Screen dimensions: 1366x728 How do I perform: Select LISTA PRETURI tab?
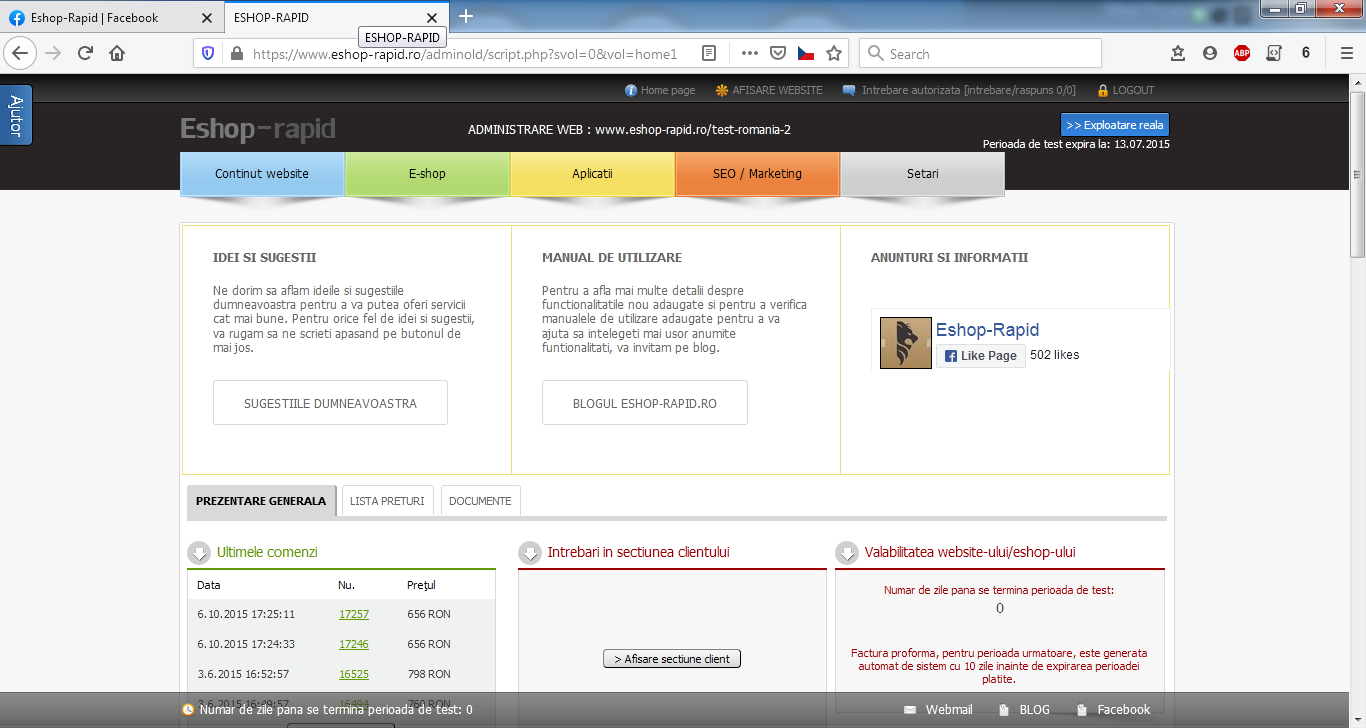click(x=387, y=501)
